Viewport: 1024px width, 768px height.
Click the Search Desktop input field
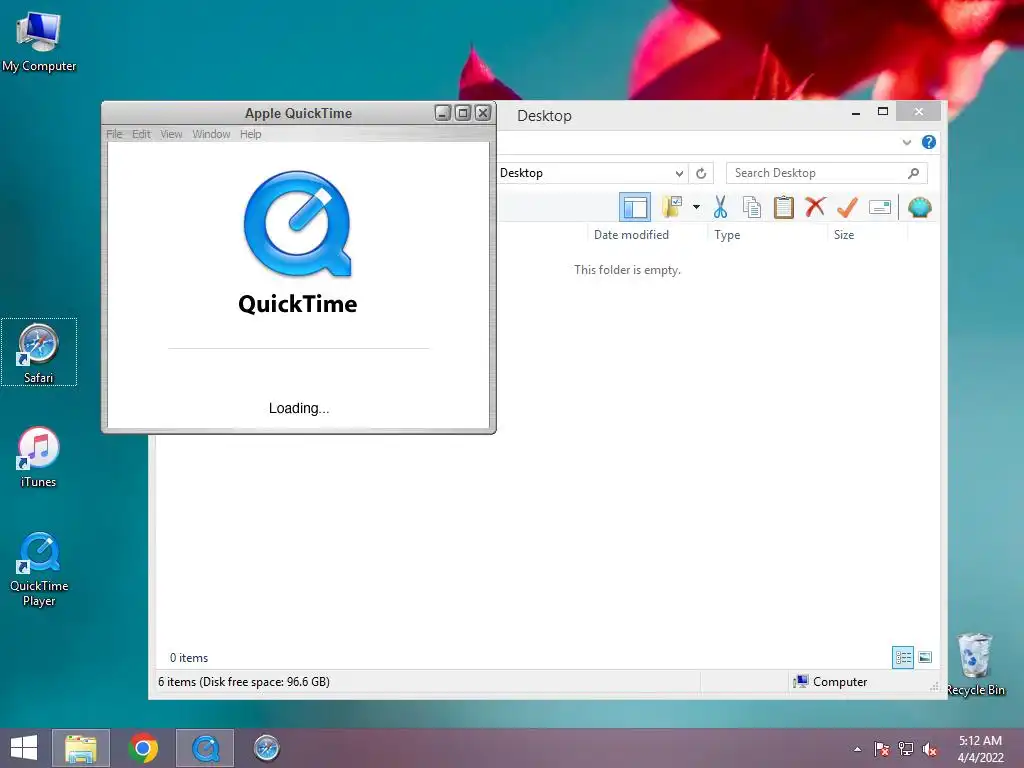coord(826,173)
